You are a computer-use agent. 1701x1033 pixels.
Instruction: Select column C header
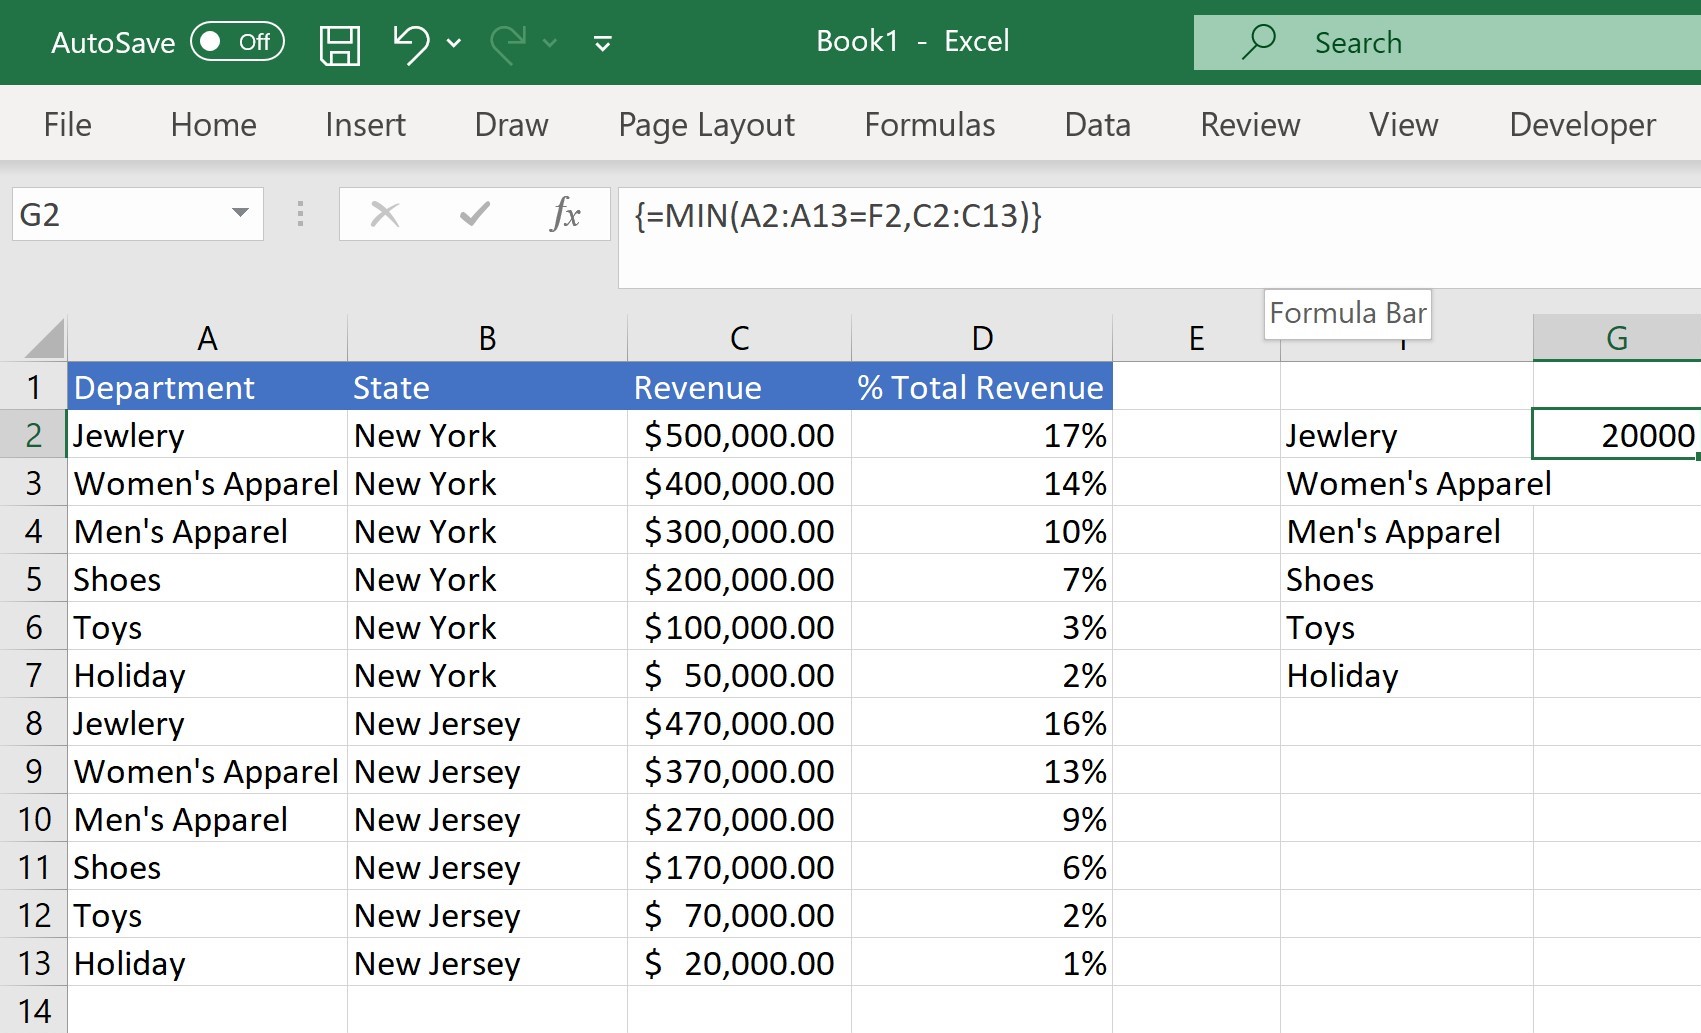(x=739, y=339)
